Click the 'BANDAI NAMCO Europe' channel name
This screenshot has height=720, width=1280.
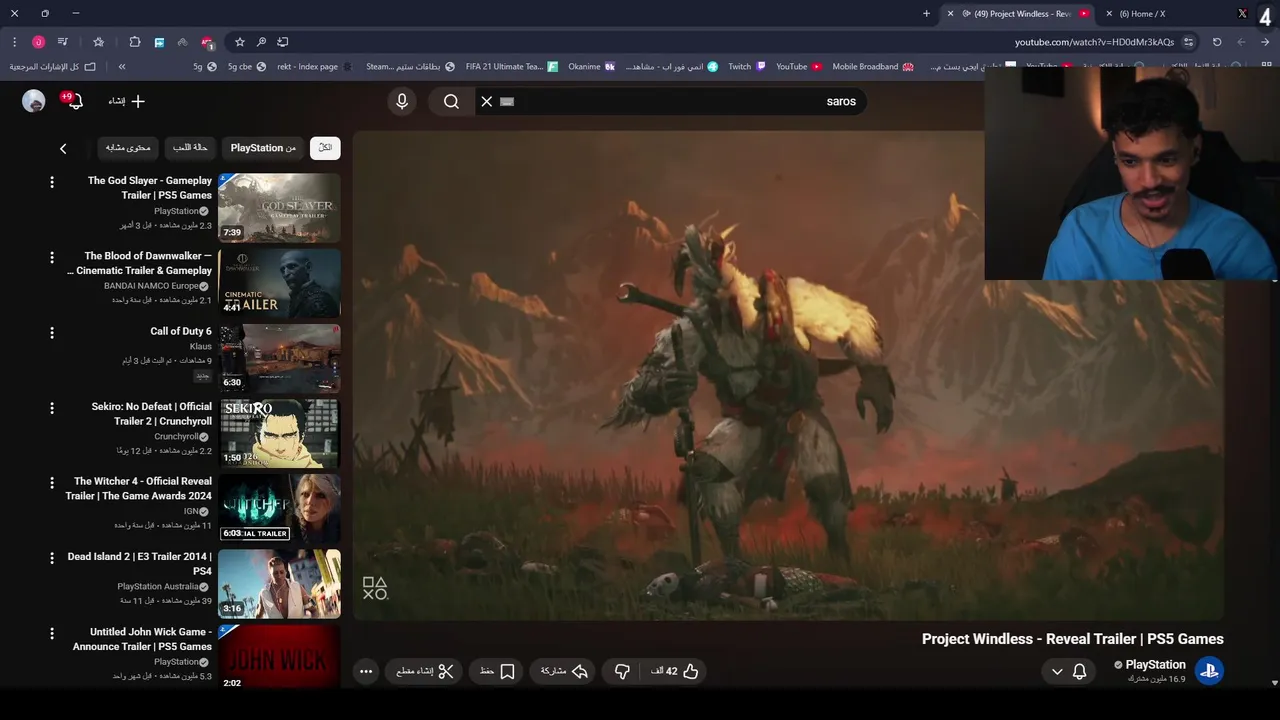pyautogui.click(x=151, y=286)
